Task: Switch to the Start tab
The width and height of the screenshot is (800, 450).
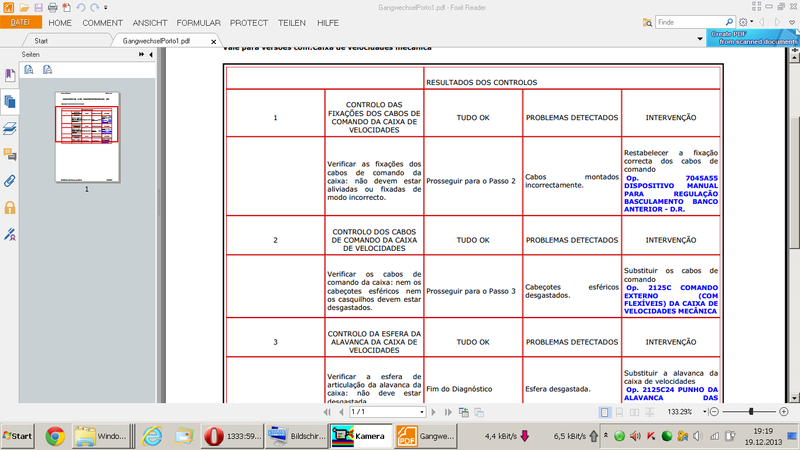Action: click(x=41, y=41)
